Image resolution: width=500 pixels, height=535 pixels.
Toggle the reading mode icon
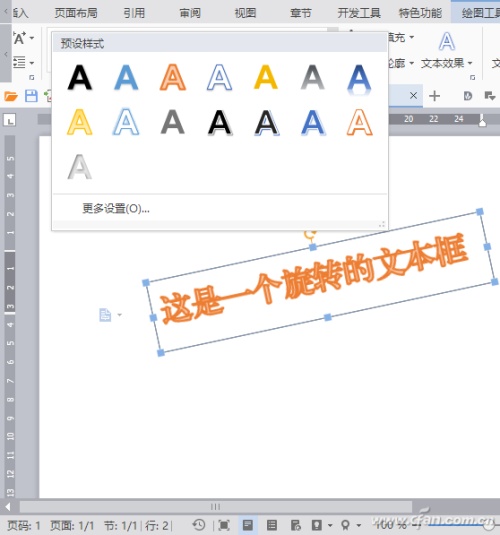317,525
